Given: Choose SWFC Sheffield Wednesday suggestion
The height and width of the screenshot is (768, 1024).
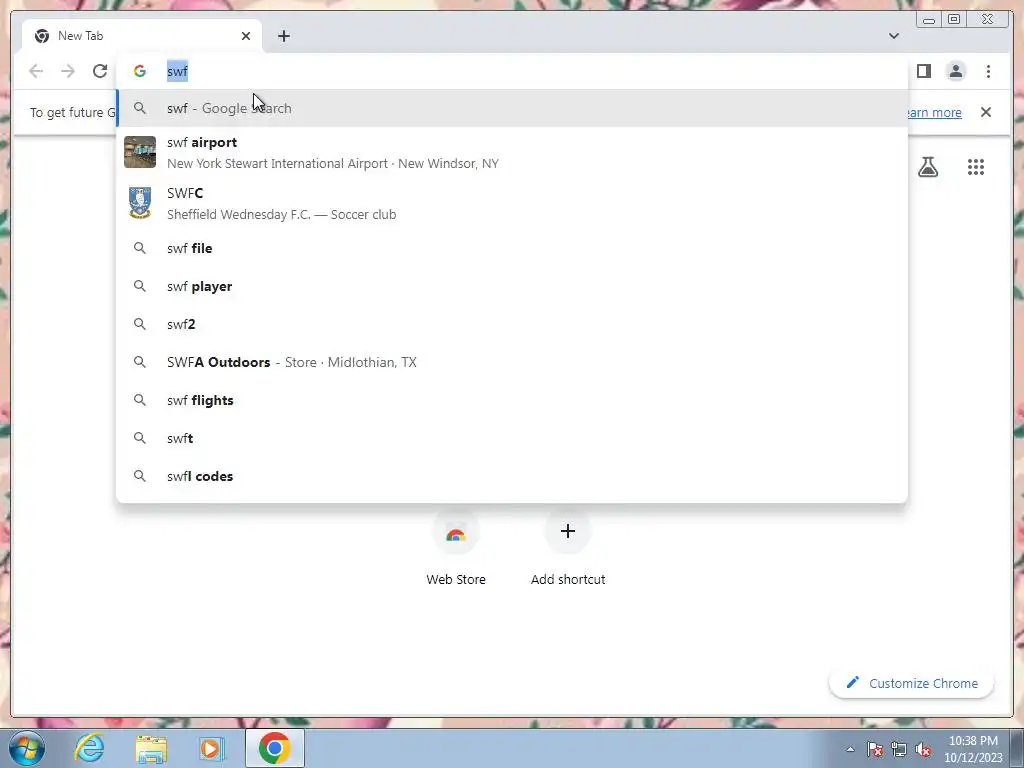Looking at the screenshot, I should pos(512,203).
